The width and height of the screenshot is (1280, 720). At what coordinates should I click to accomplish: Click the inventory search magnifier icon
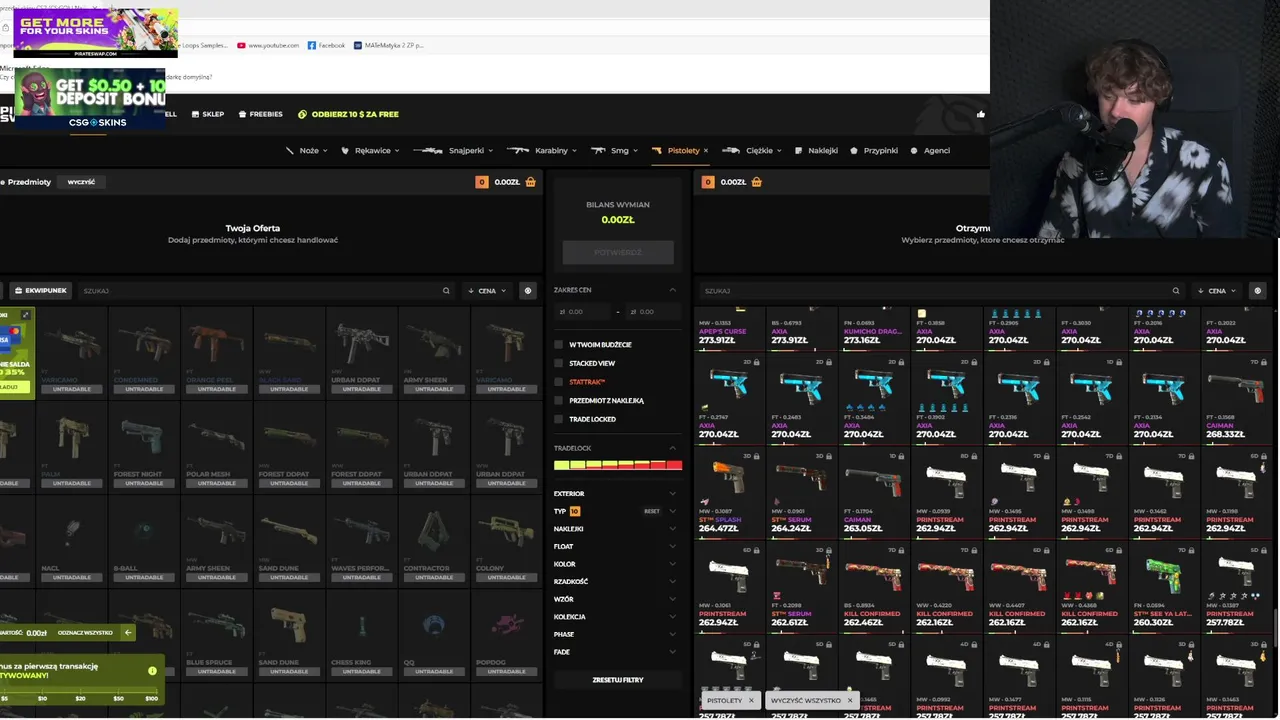tap(446, 291)
